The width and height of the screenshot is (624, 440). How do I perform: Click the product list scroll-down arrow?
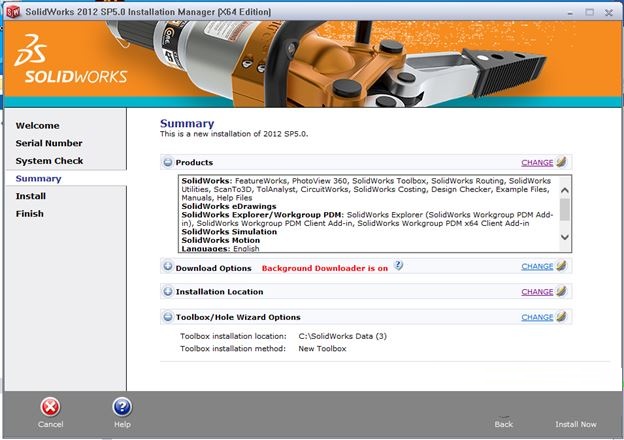point(565,237)
